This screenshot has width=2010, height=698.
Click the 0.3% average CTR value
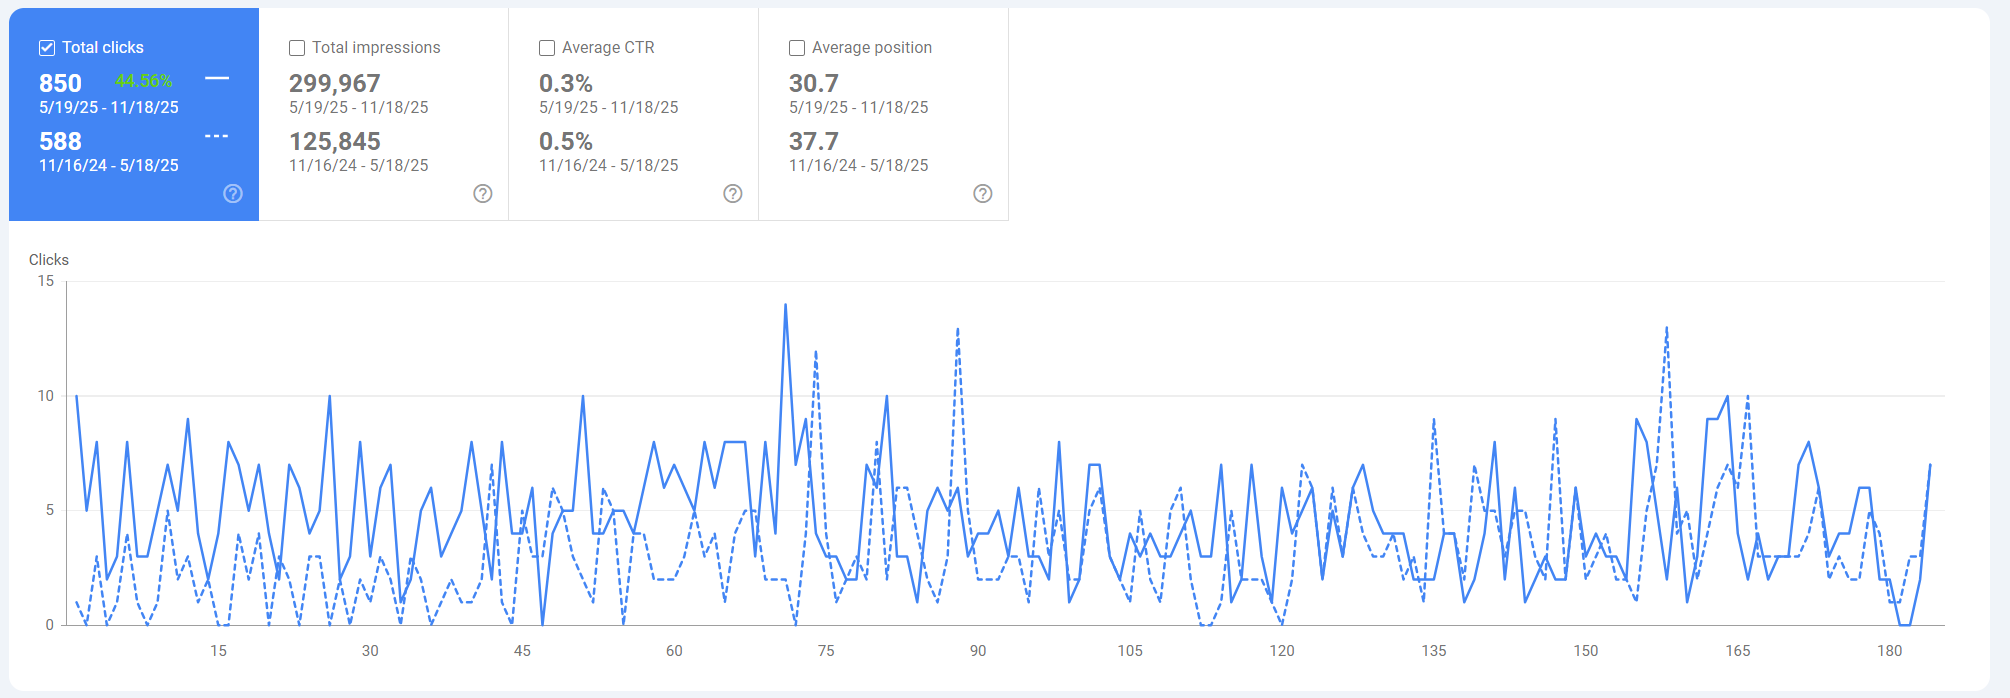click(566, 83)
